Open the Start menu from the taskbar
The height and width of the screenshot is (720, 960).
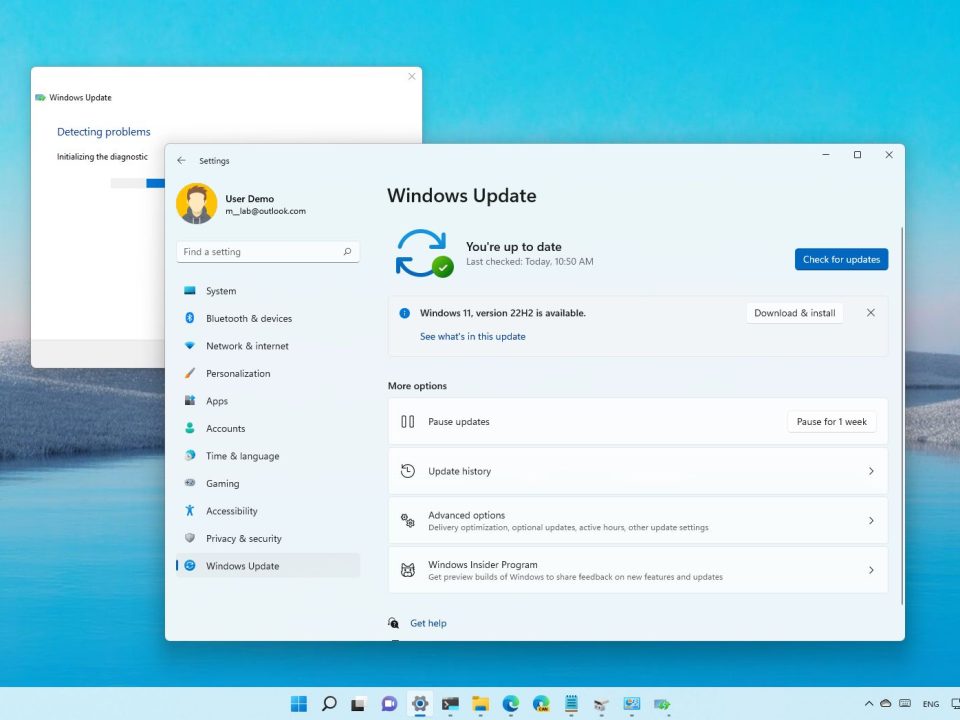point(299,704)
